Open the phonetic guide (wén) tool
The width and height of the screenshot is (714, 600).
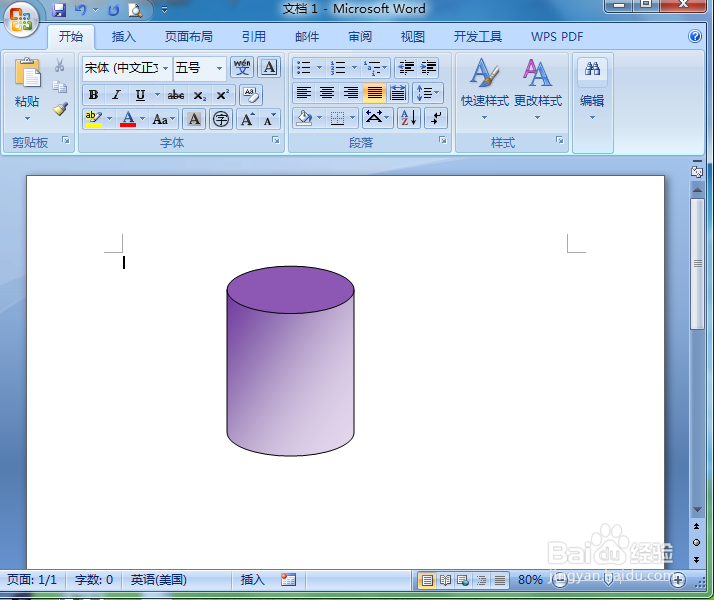pyautogui.click(x=242, y=68)
